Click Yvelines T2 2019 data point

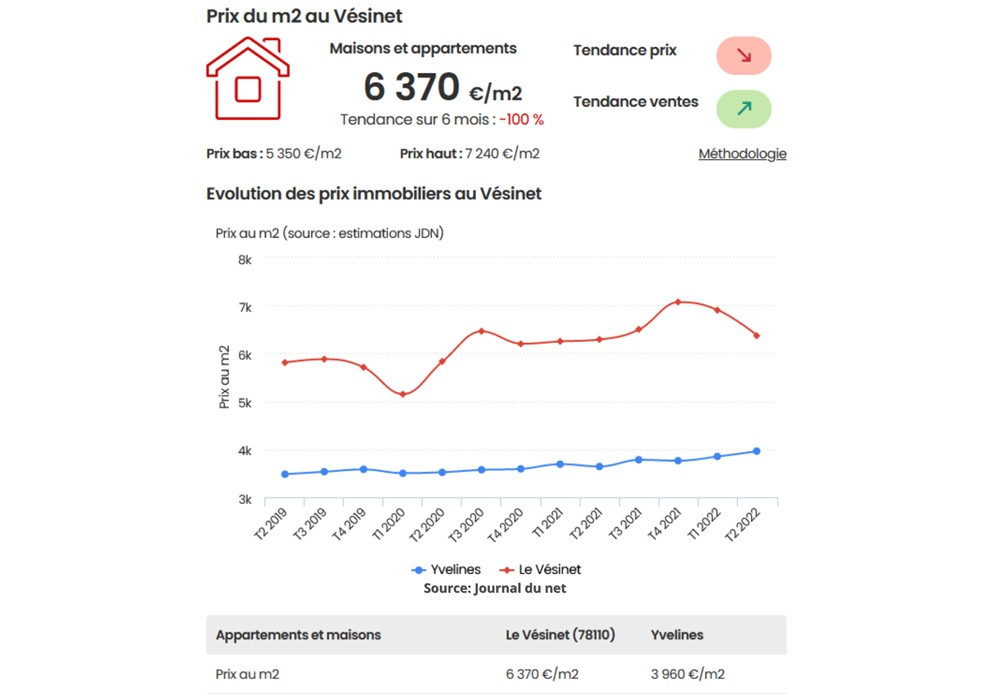click(x=285, y=474)
